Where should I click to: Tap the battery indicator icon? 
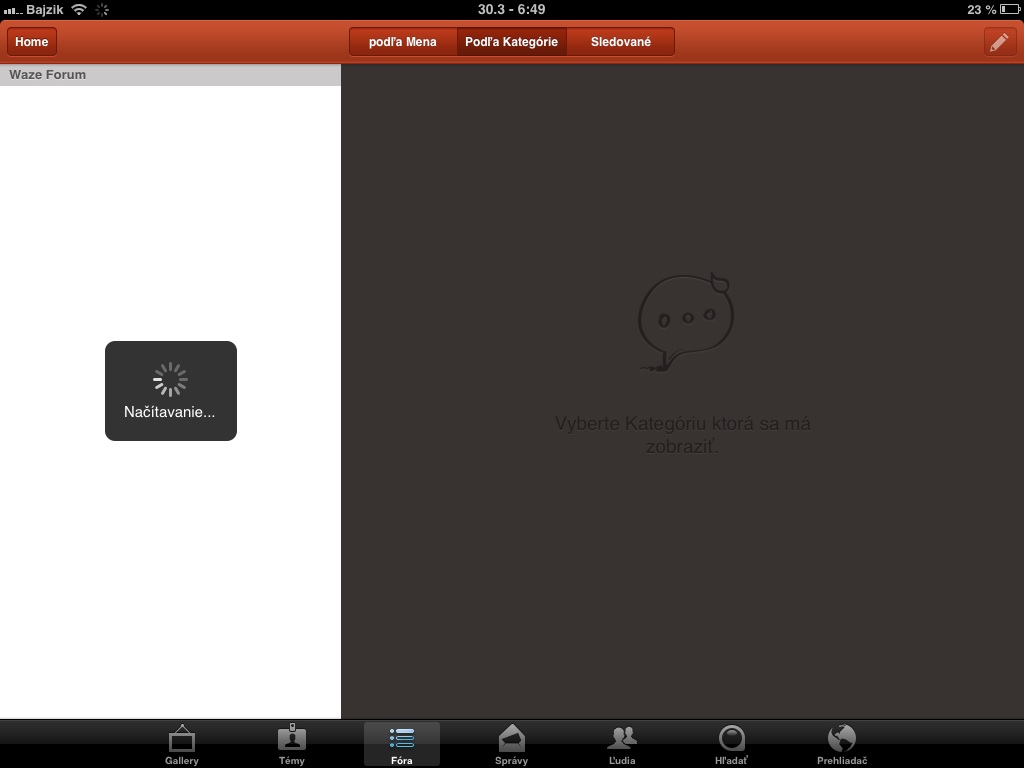[x=1009, y=10]
